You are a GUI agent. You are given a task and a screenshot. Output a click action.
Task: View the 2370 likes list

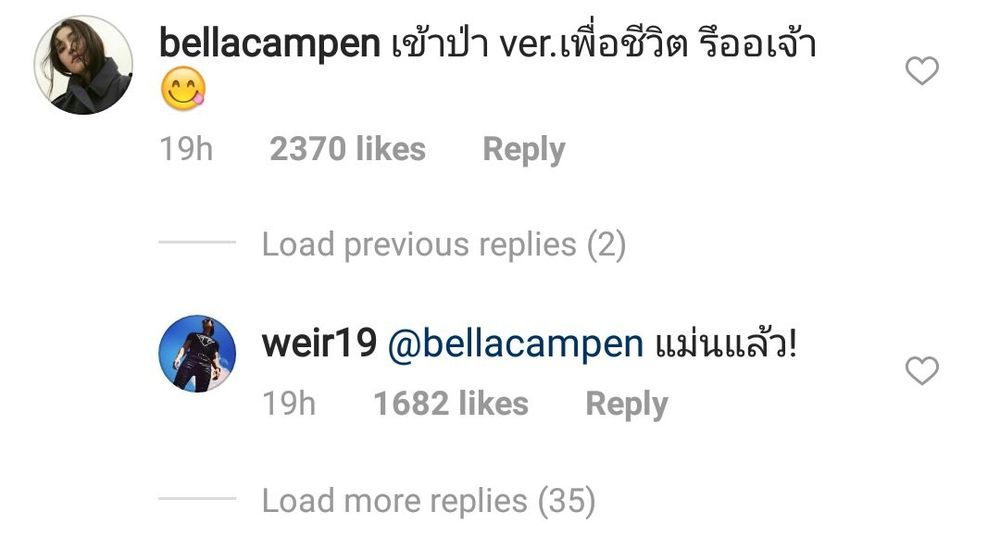click(348, 149)
